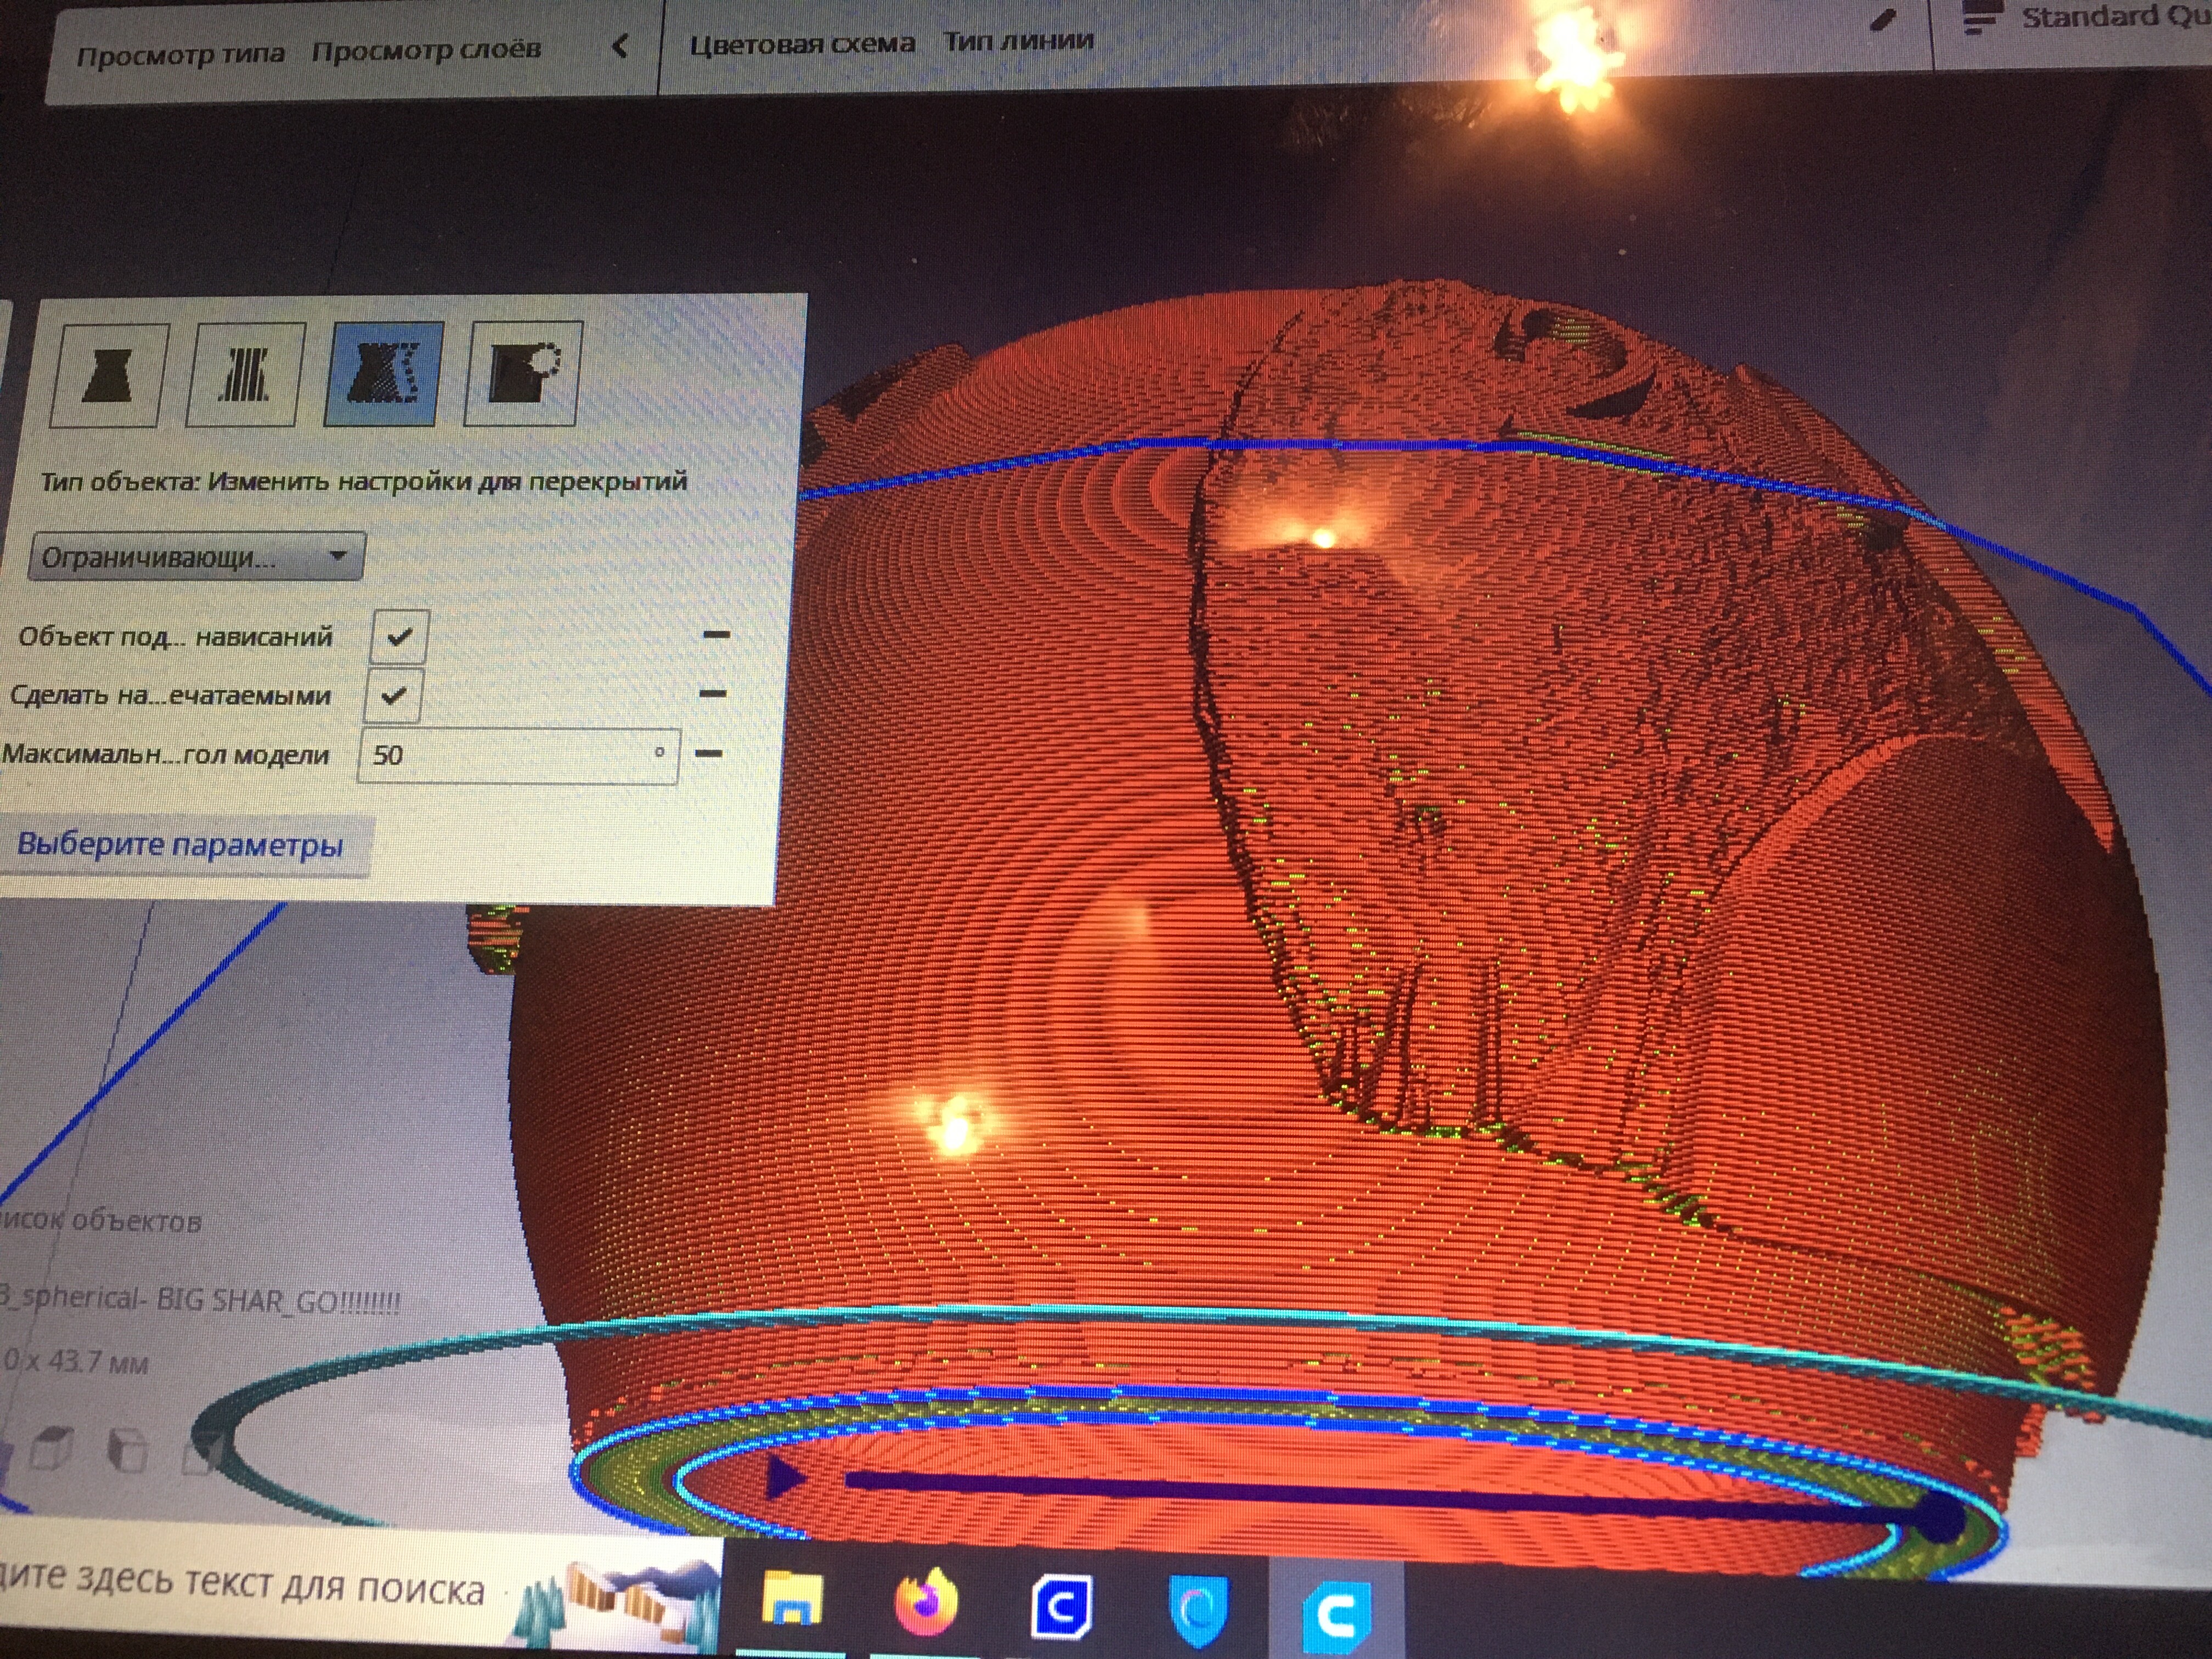The width and height of the screenshot is (2212, 1659).
Task: Open the 'Просмотр слоёв' view type dropdown
Action: (426, 49)
